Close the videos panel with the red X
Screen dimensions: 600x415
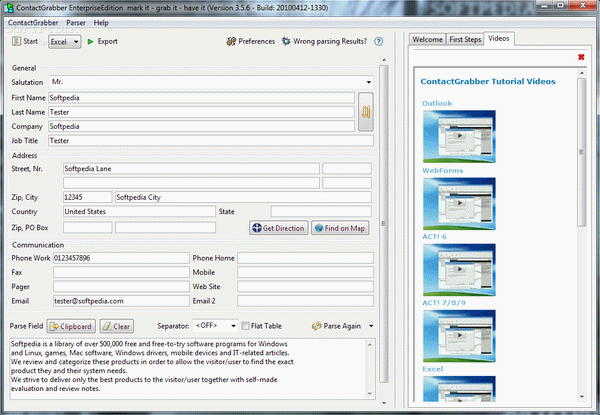tap(581, 57)
